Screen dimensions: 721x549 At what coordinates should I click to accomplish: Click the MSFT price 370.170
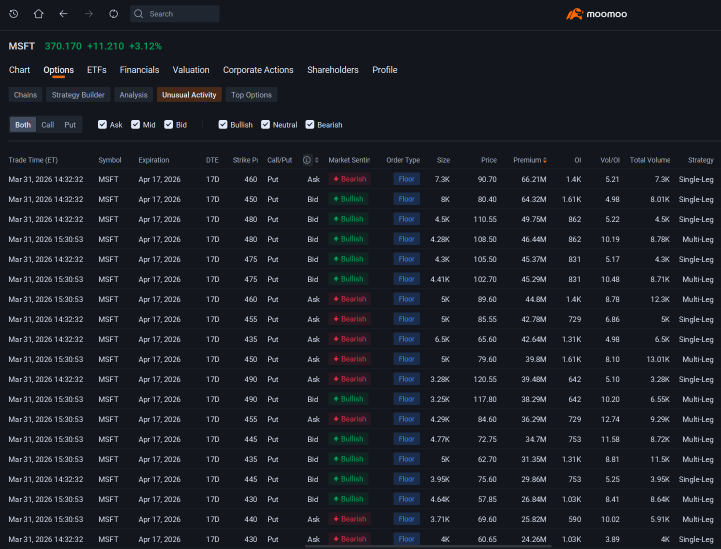coord(63,46)
